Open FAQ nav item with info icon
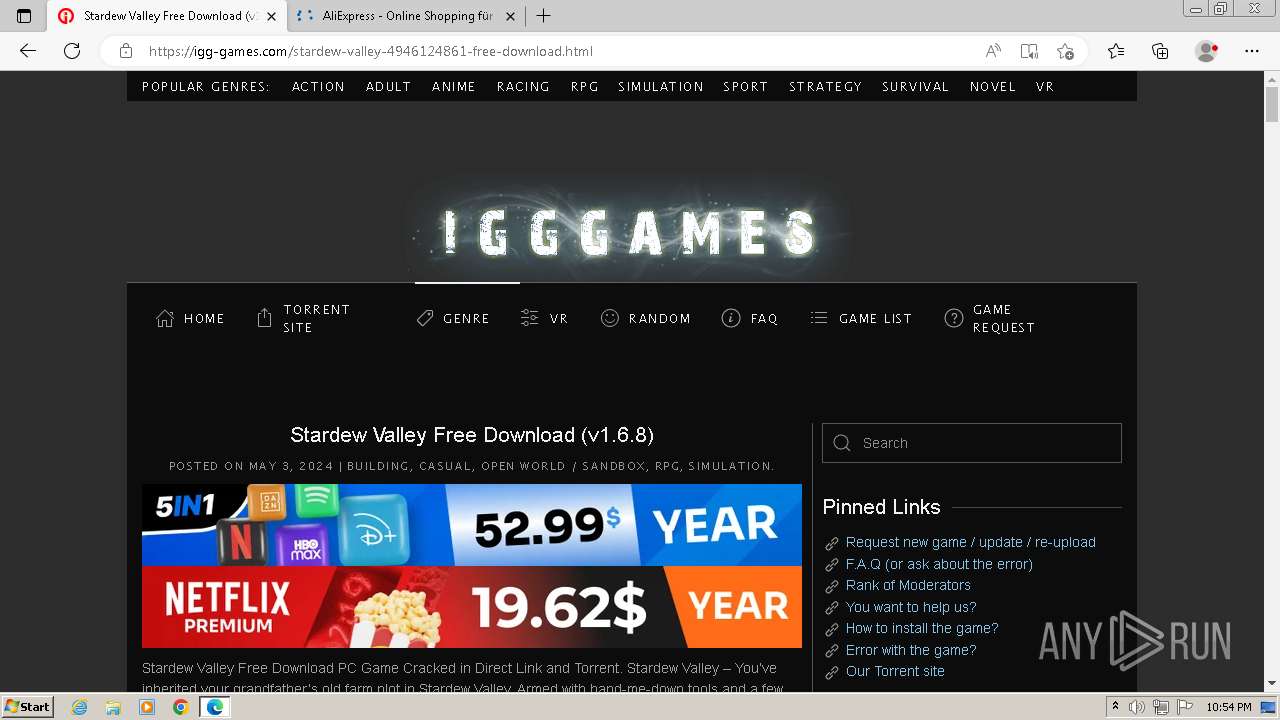Viewport: 1280px width, 720px height. point(750,319)
